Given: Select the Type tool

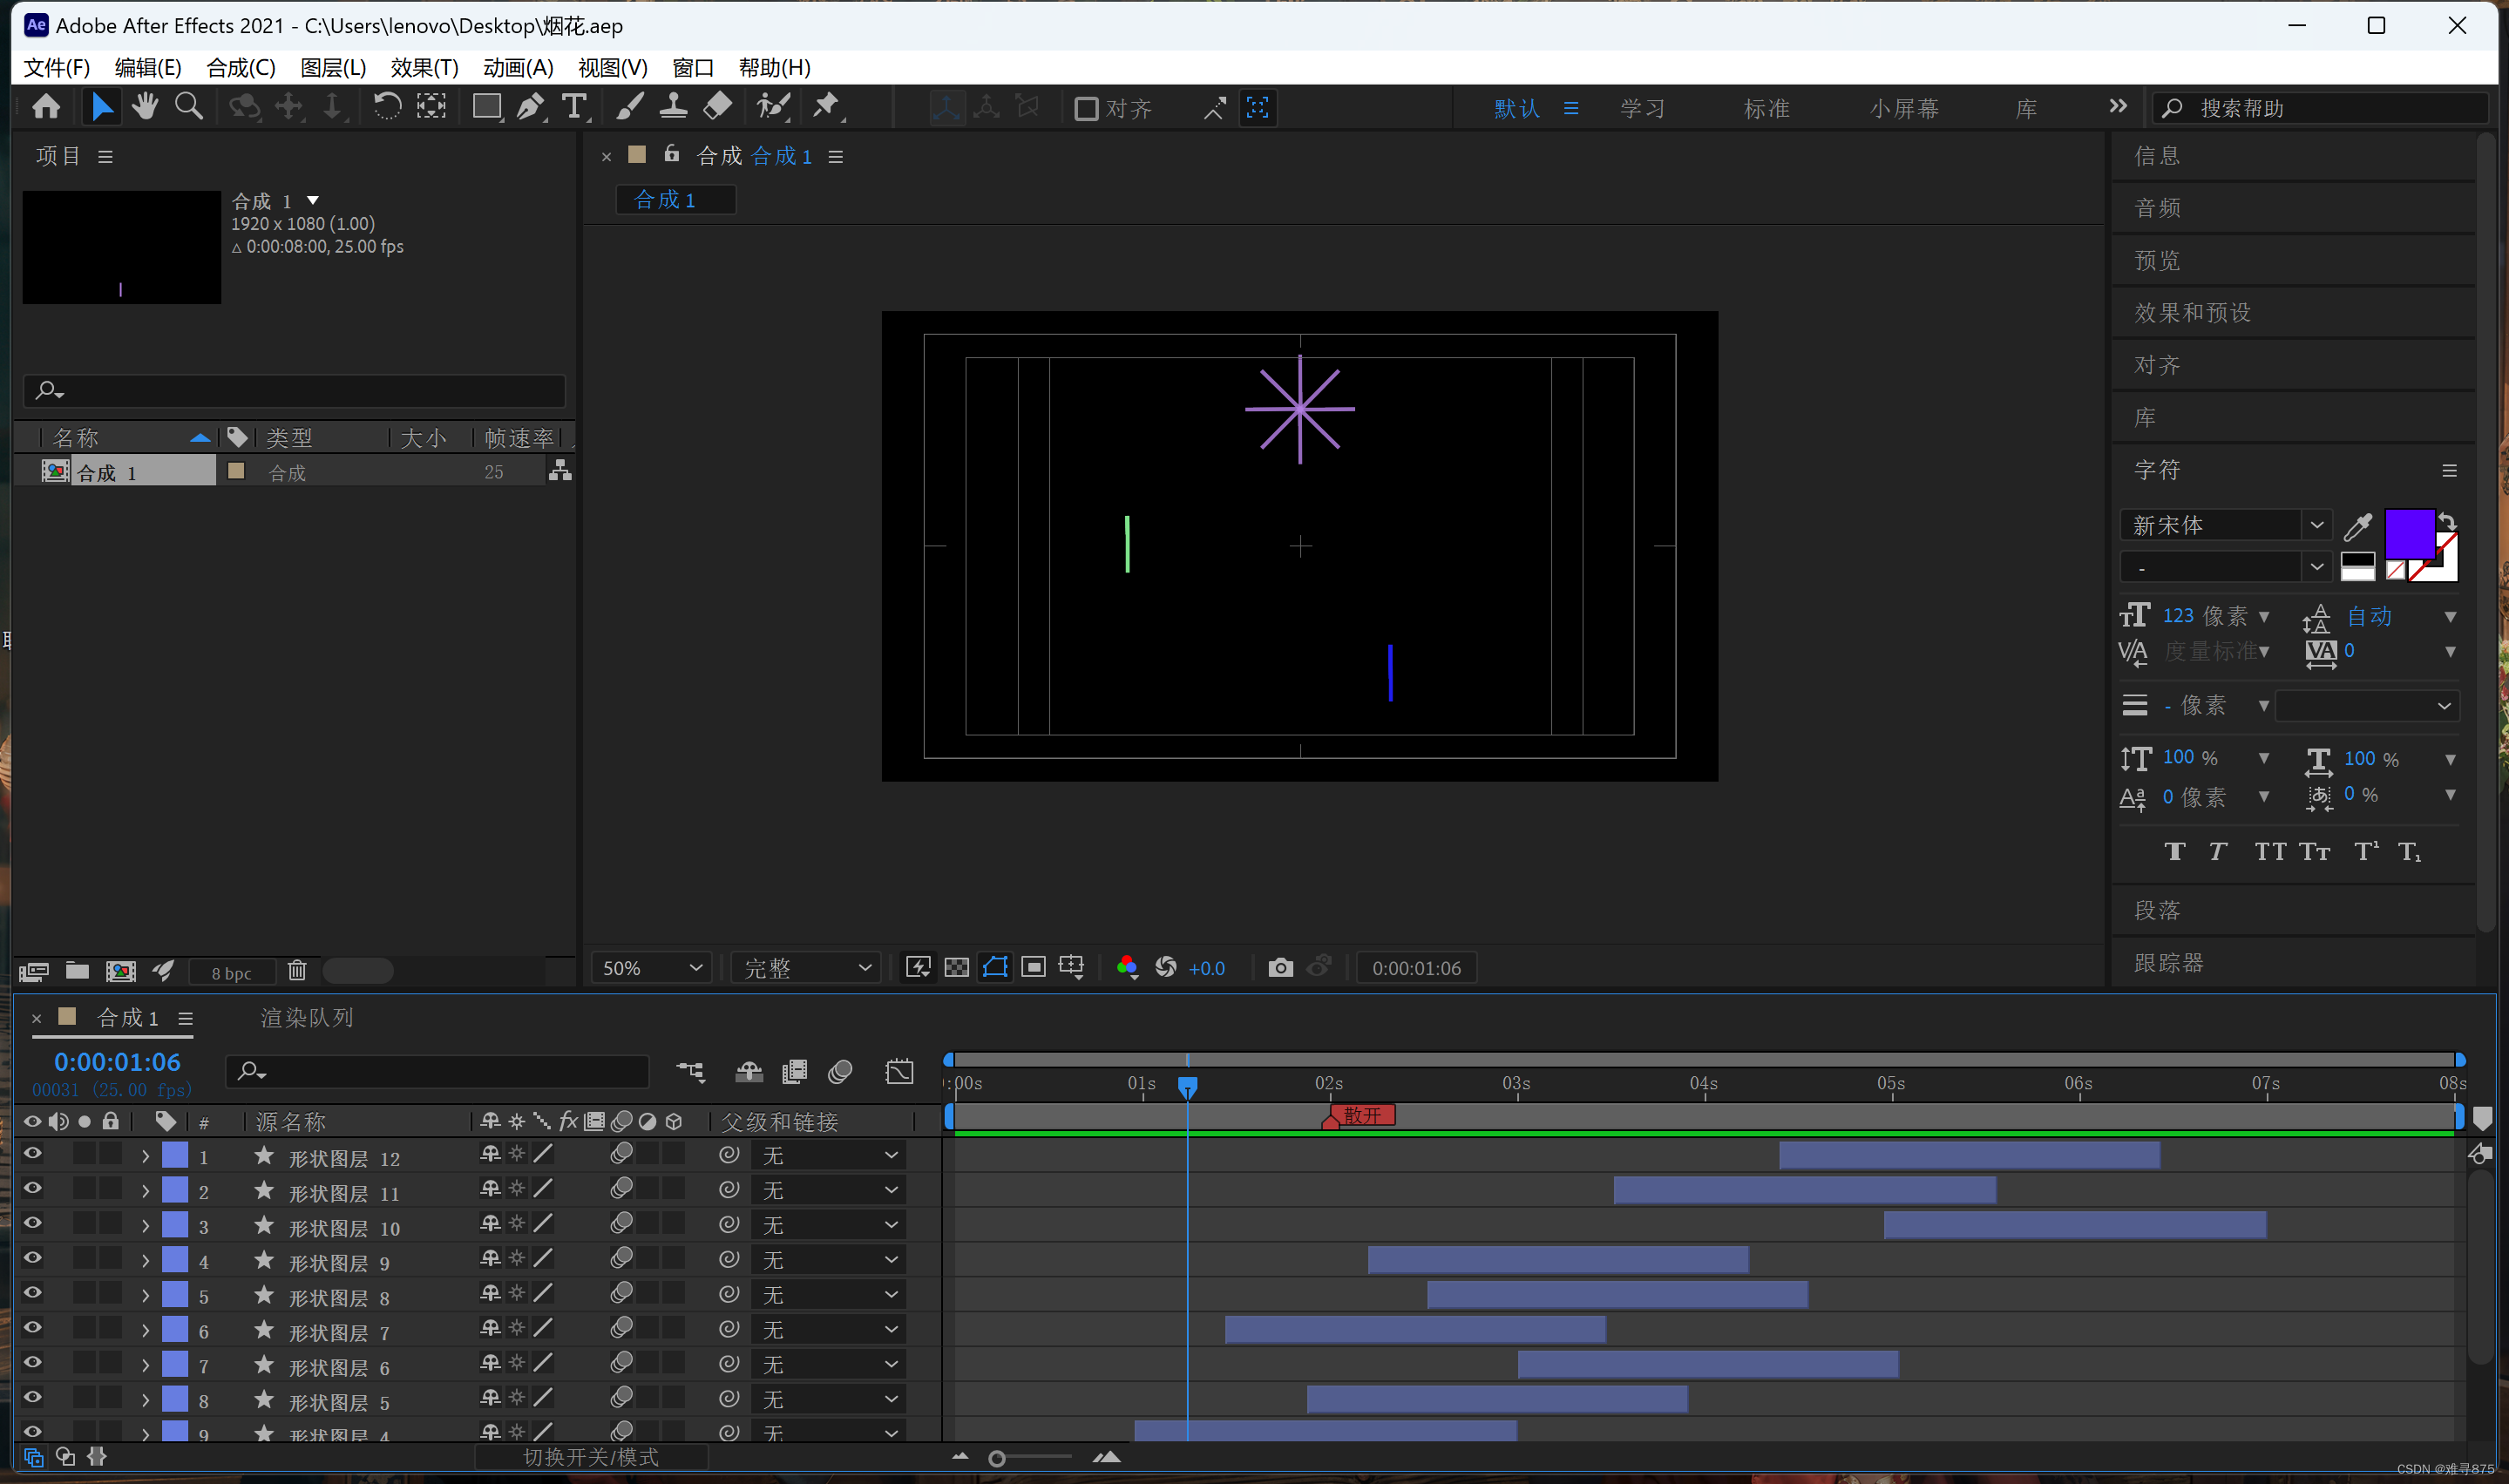Looking at the screenshot, I should click(574, 107).
